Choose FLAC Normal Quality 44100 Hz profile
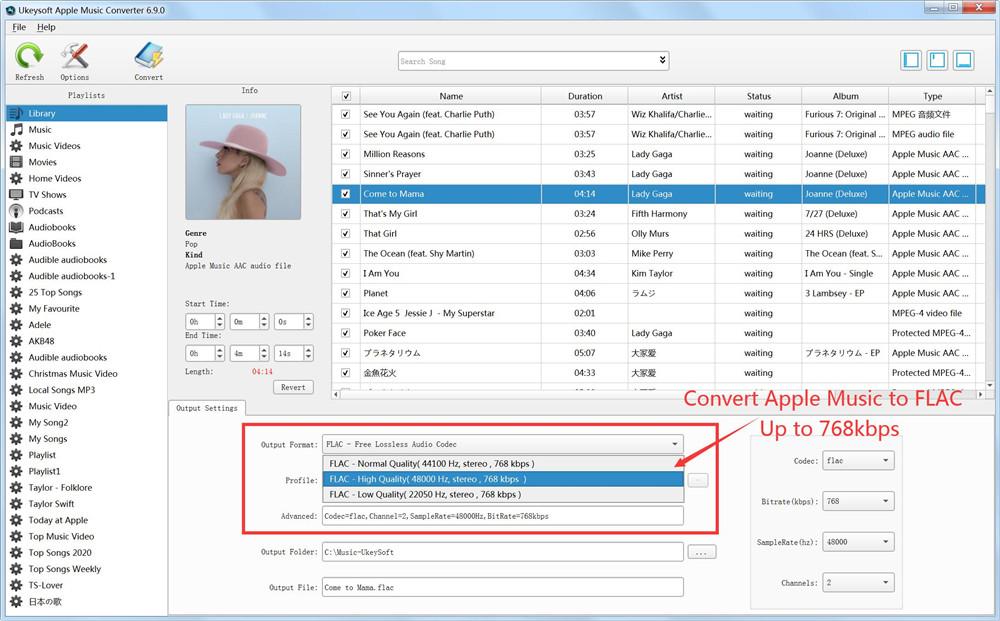 (x=503, y=464)
